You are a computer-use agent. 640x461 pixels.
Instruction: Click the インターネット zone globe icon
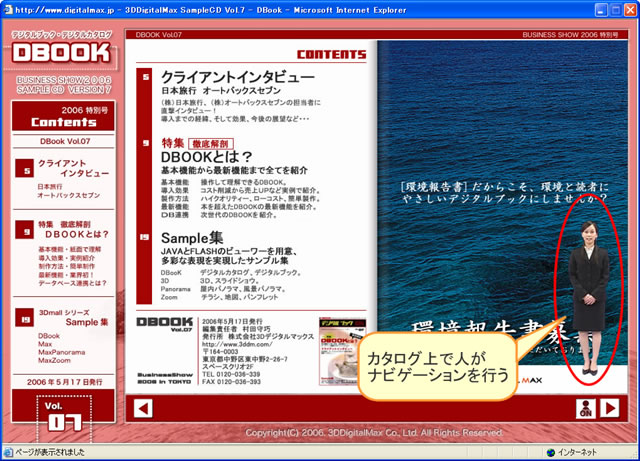click(551, 452)
